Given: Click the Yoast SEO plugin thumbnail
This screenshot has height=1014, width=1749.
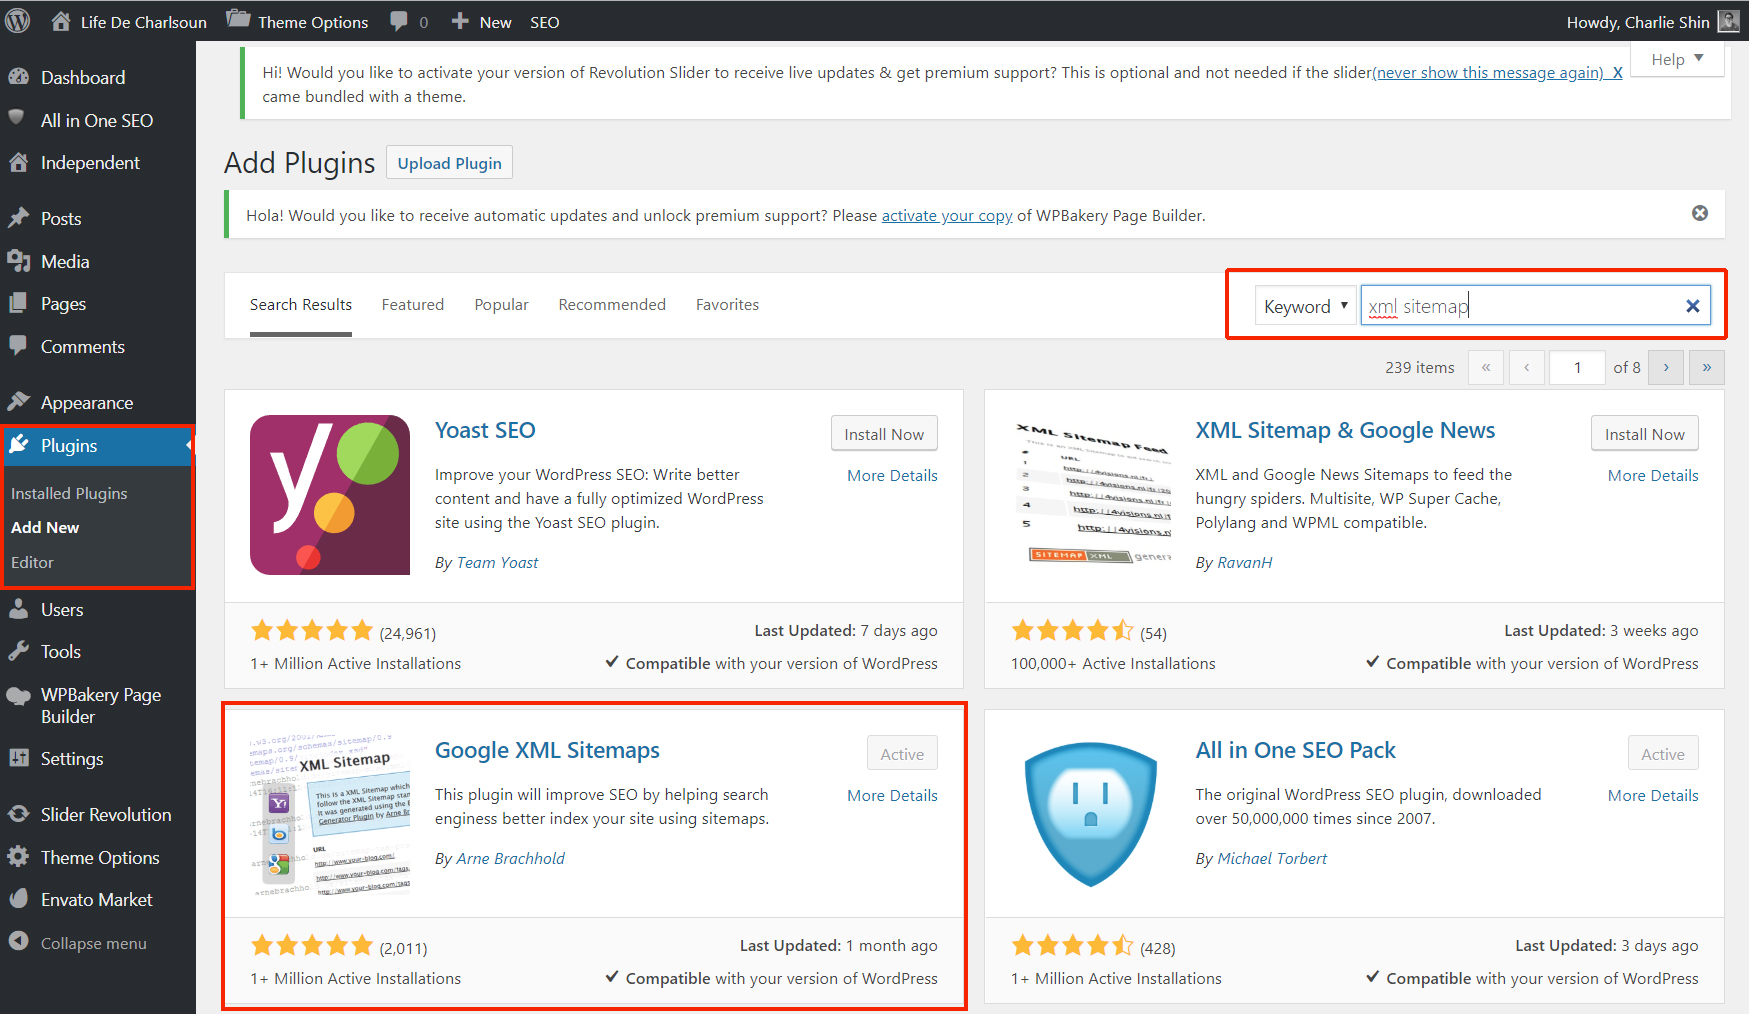Looking at the screenshot, I should (330, 495).
